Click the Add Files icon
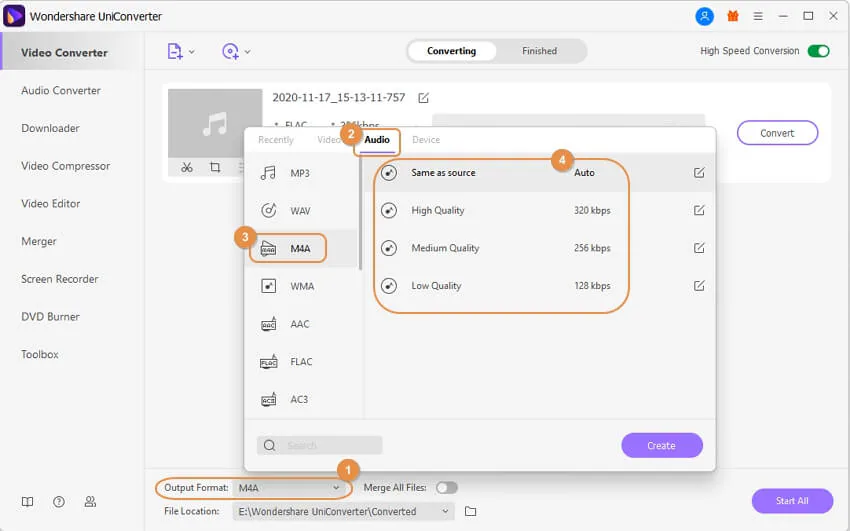850x531 pixels. pos(175,51)
